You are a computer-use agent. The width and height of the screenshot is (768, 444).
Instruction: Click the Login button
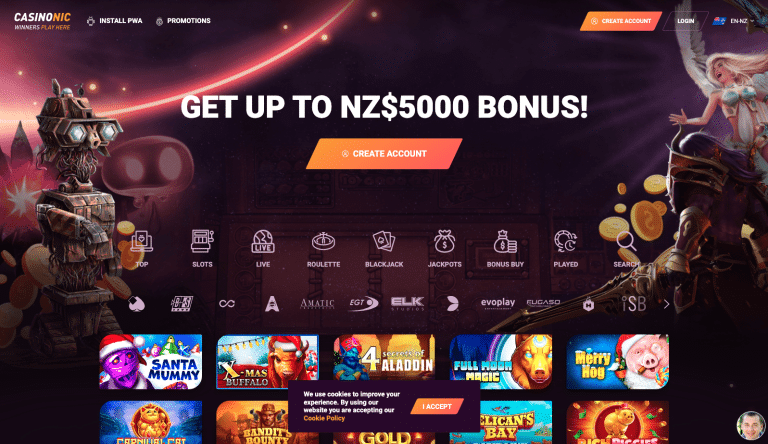pyautogui.click(x=686, y=21)
